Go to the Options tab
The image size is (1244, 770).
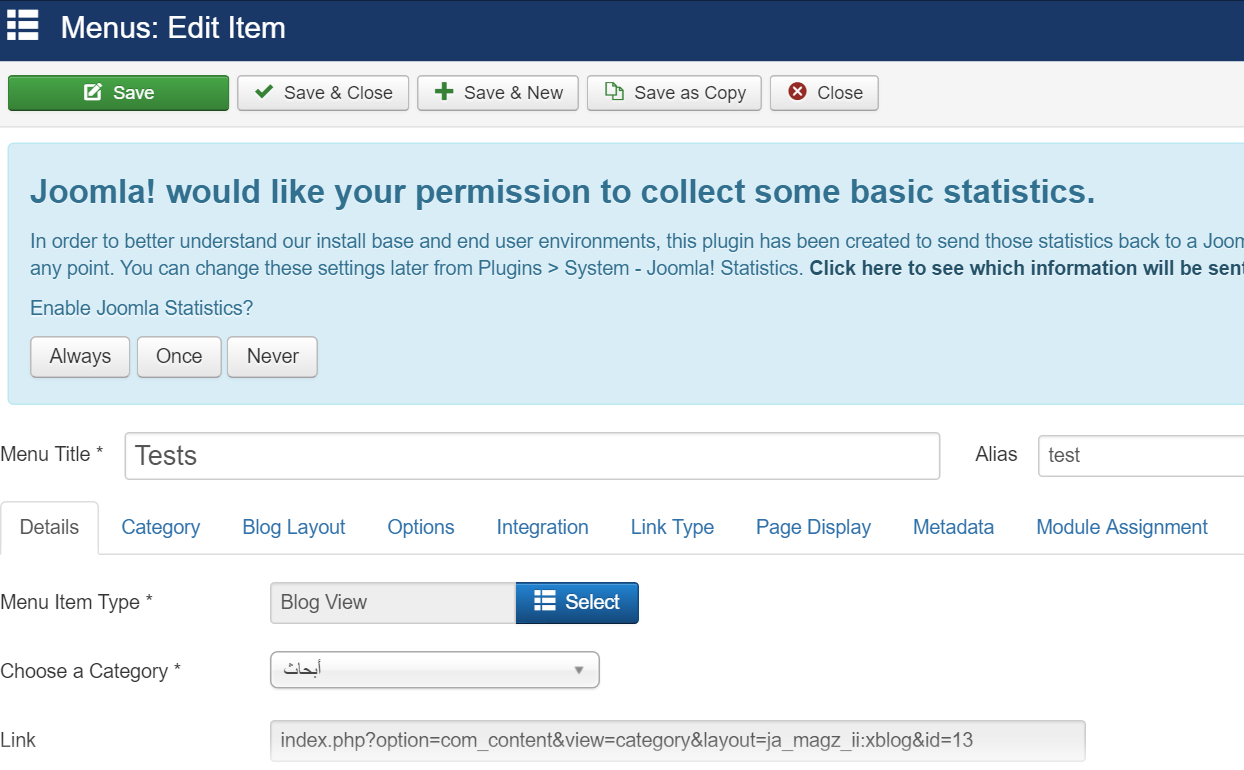click(x=421, y=527)
